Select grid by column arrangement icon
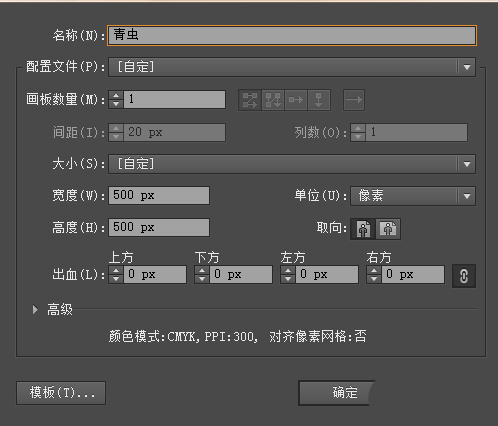The width and height of the screenshot is (498, 426). point(273,100)
